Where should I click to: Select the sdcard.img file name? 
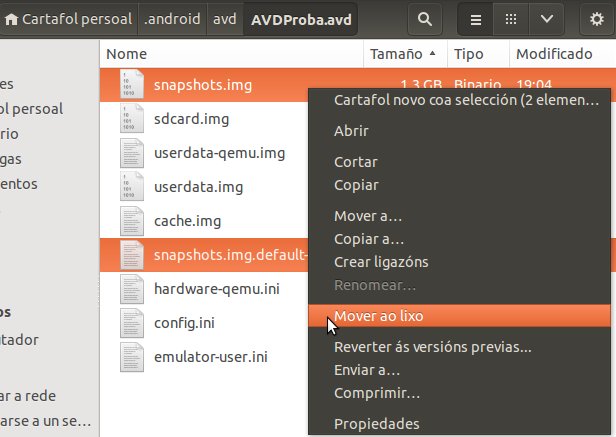[191, 119]
